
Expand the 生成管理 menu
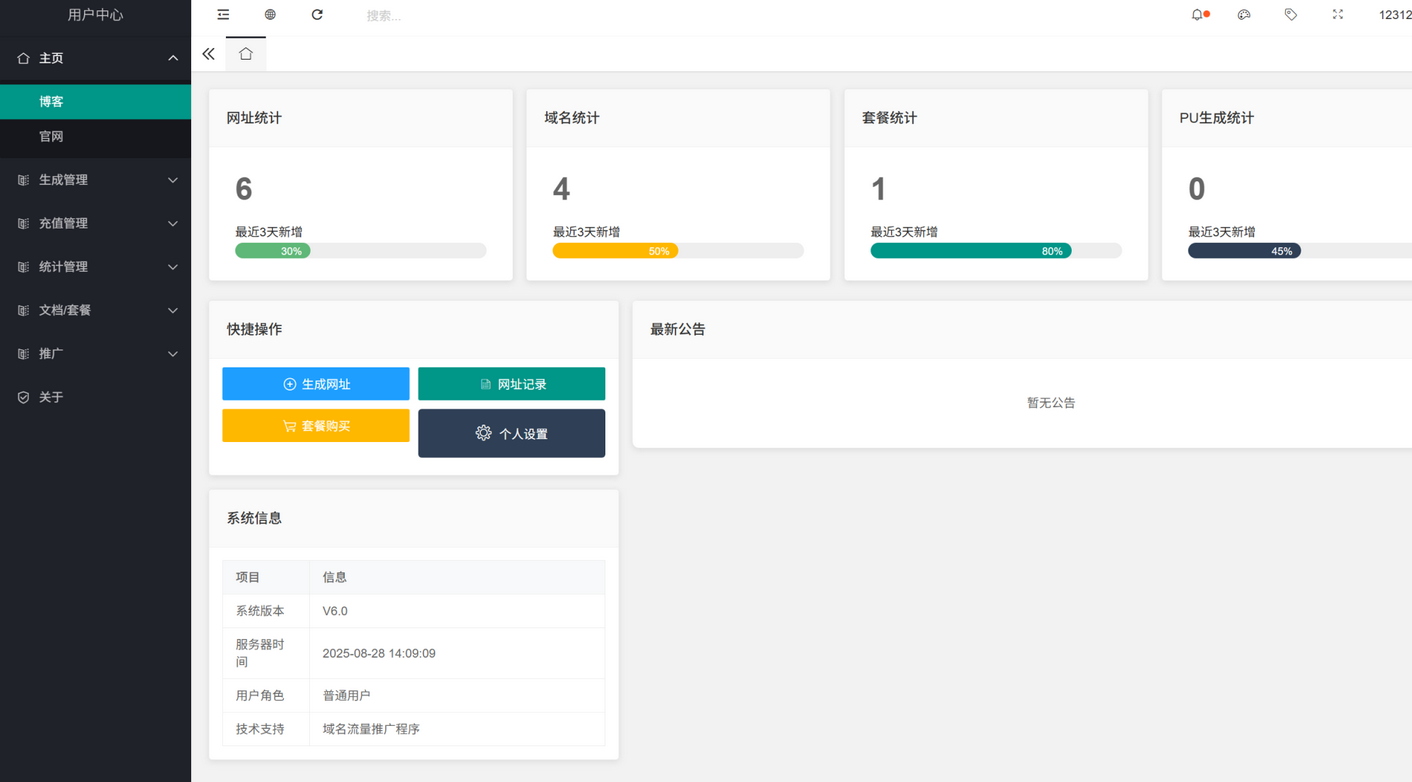pos(95,180)
